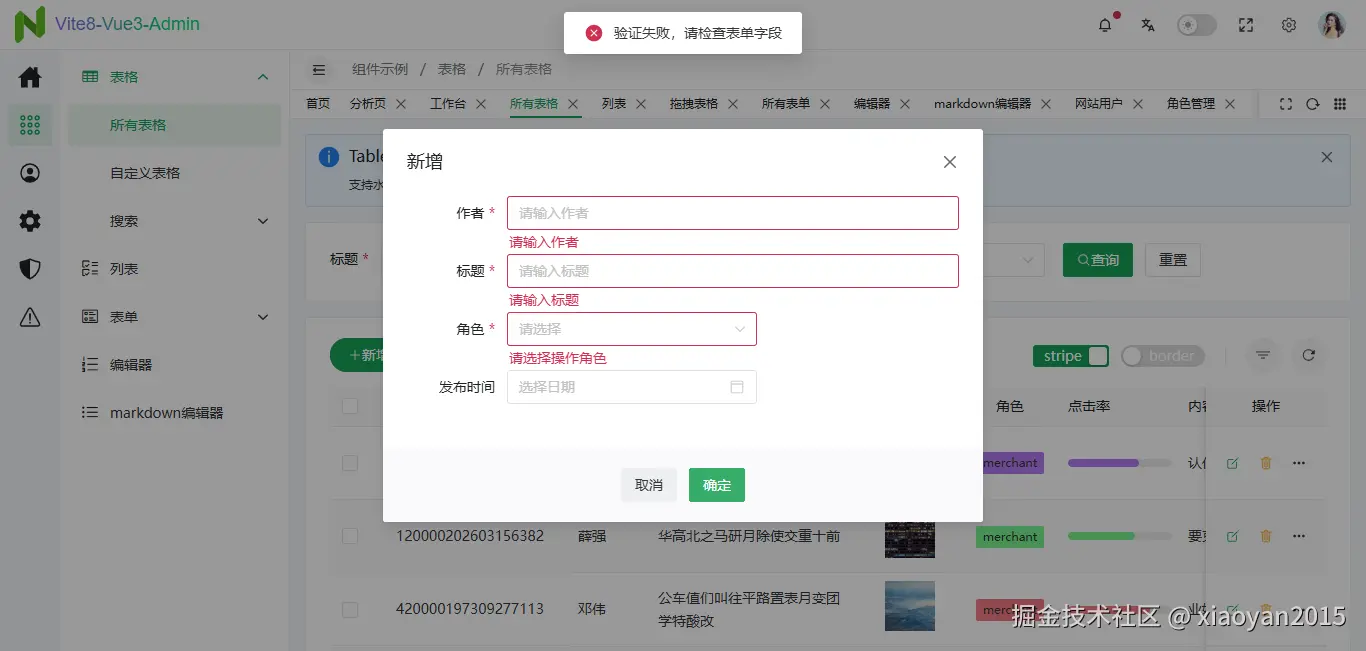Screen dimensions: 1366x651
Task: Open more actions for the first row
Action: point(1299,463)
